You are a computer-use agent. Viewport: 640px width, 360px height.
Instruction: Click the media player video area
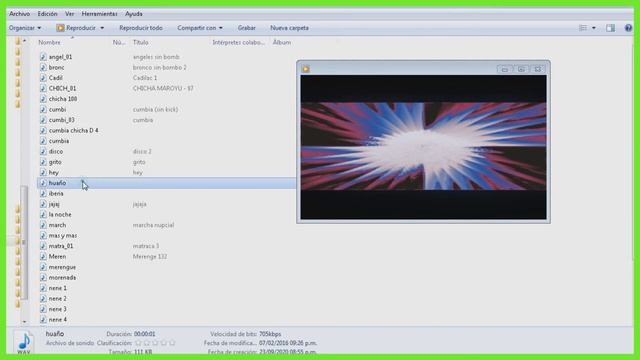point(423,147)
